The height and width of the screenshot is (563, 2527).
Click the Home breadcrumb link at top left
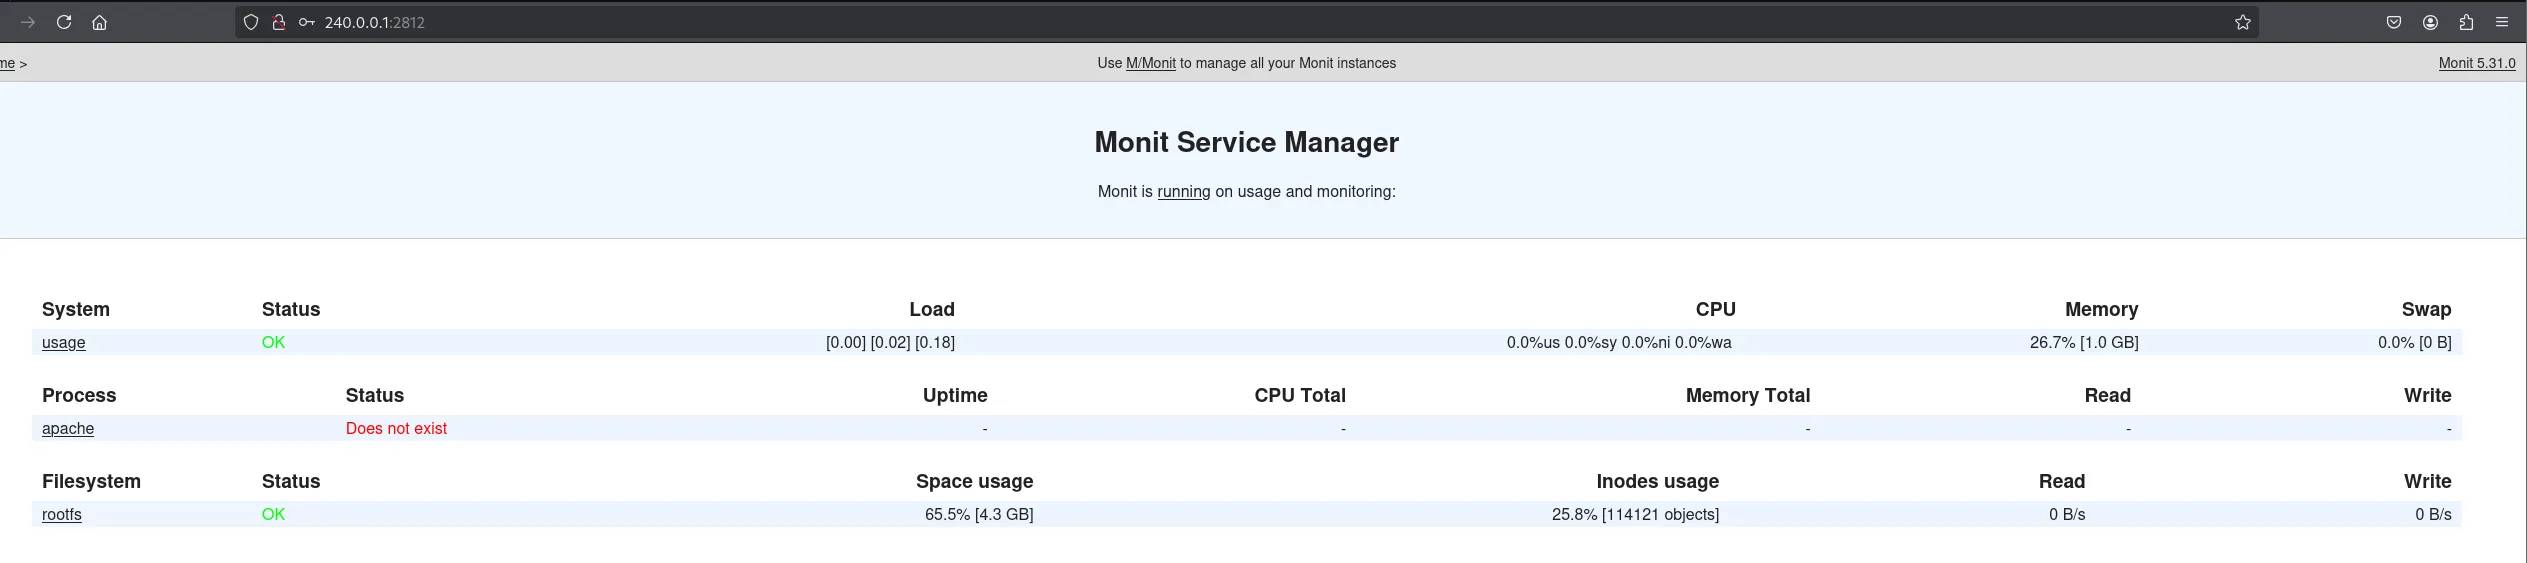tap(7, 64)
